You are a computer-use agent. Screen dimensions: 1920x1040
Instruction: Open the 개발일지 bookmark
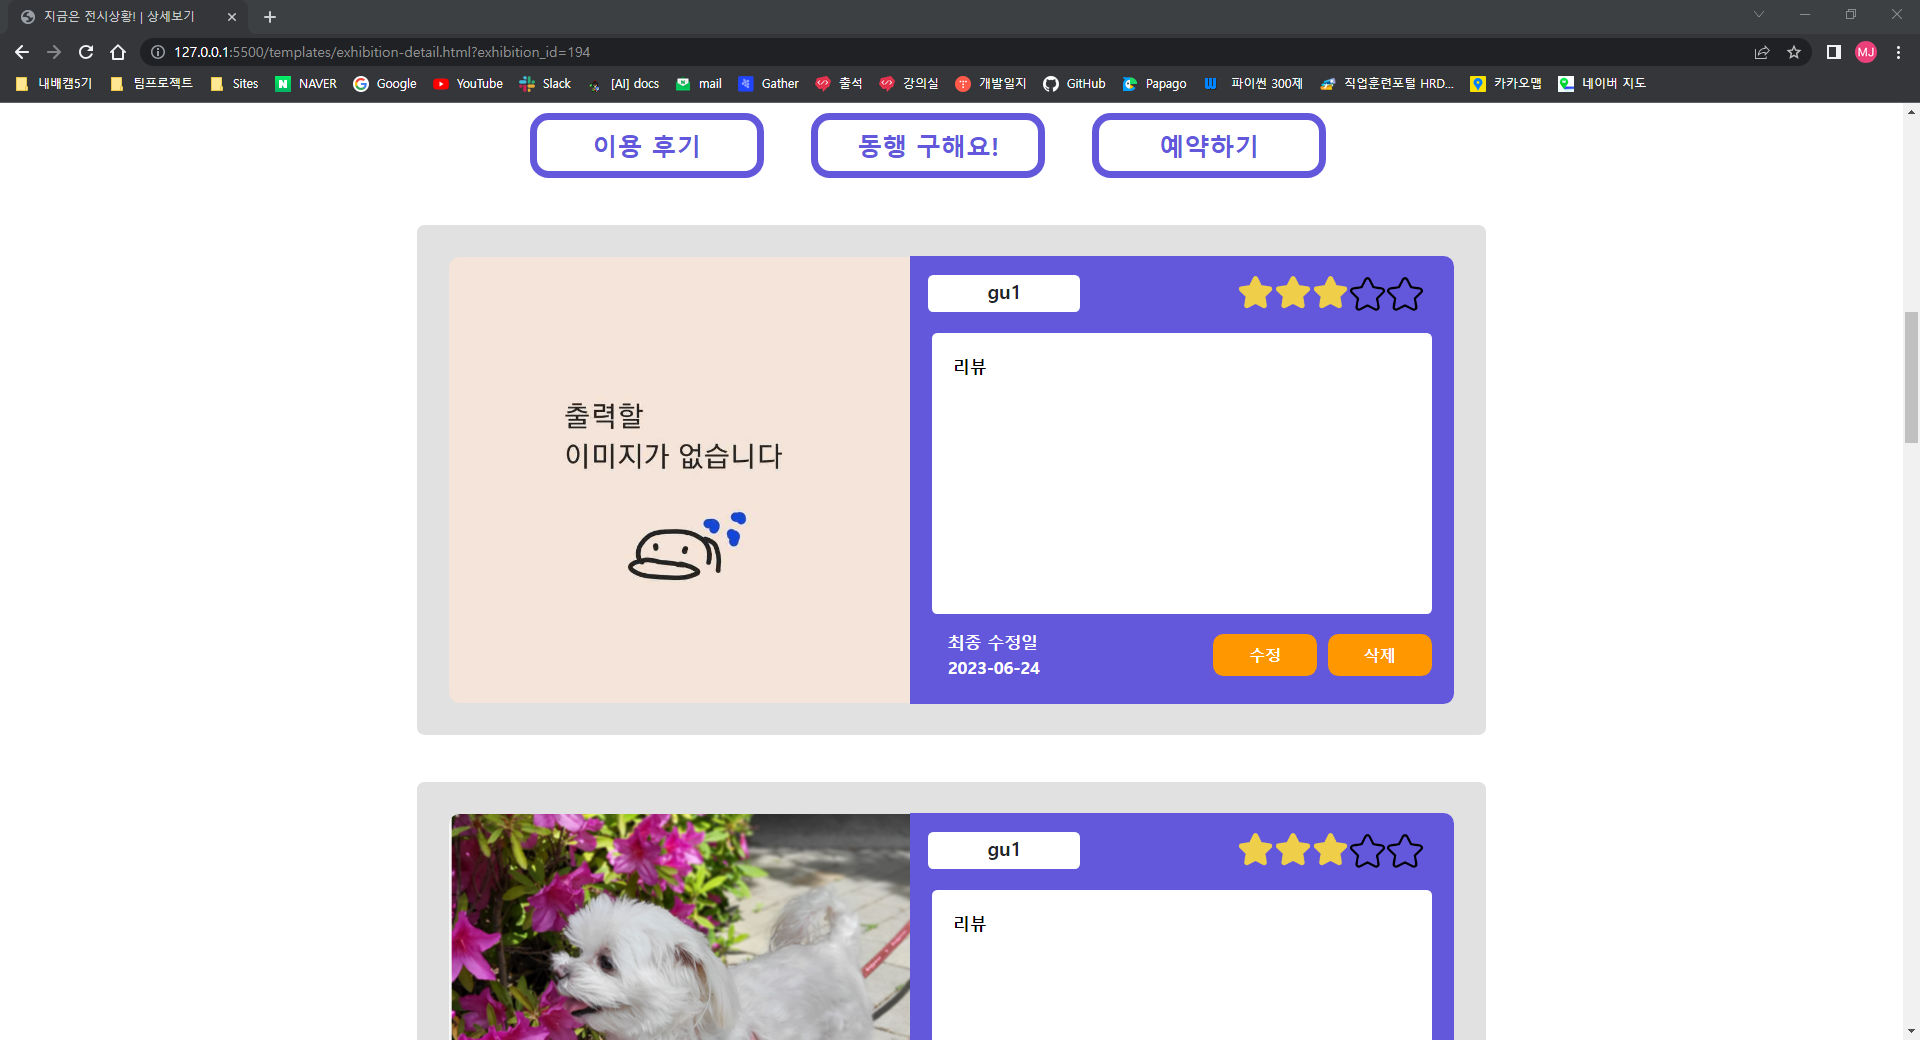click(990, 84)
